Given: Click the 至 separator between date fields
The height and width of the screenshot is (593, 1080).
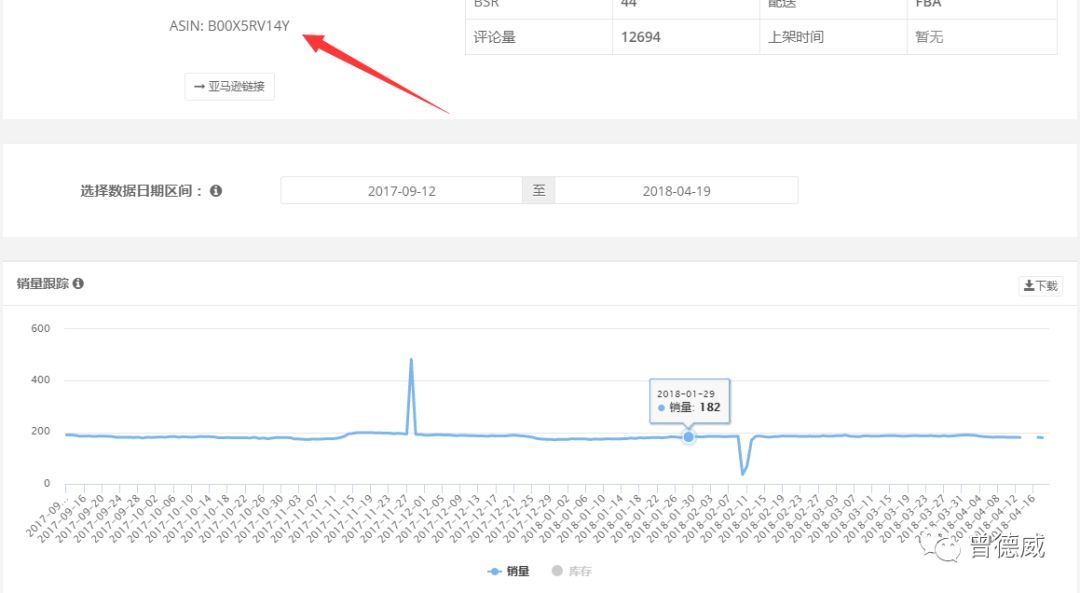Looking at the screenshot, I should 539,191.
